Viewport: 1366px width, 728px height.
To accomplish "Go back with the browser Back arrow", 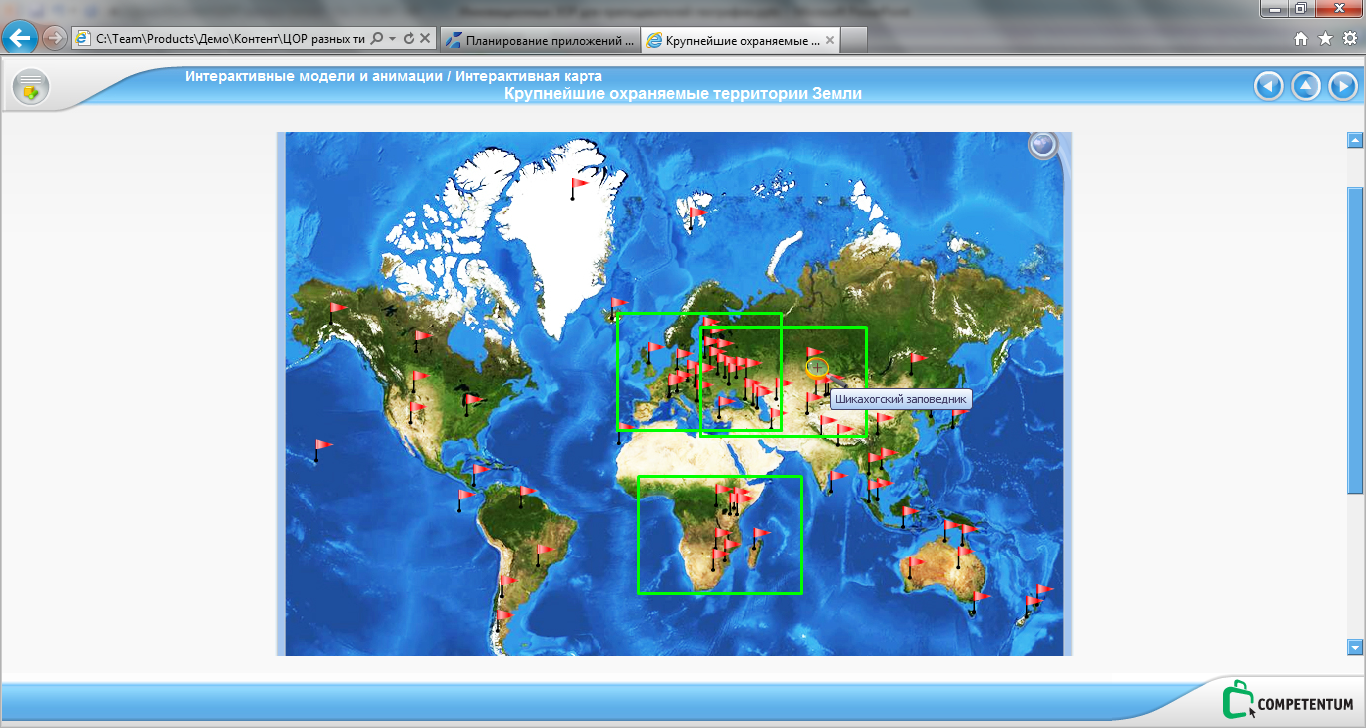I will (x=20, y=39).
